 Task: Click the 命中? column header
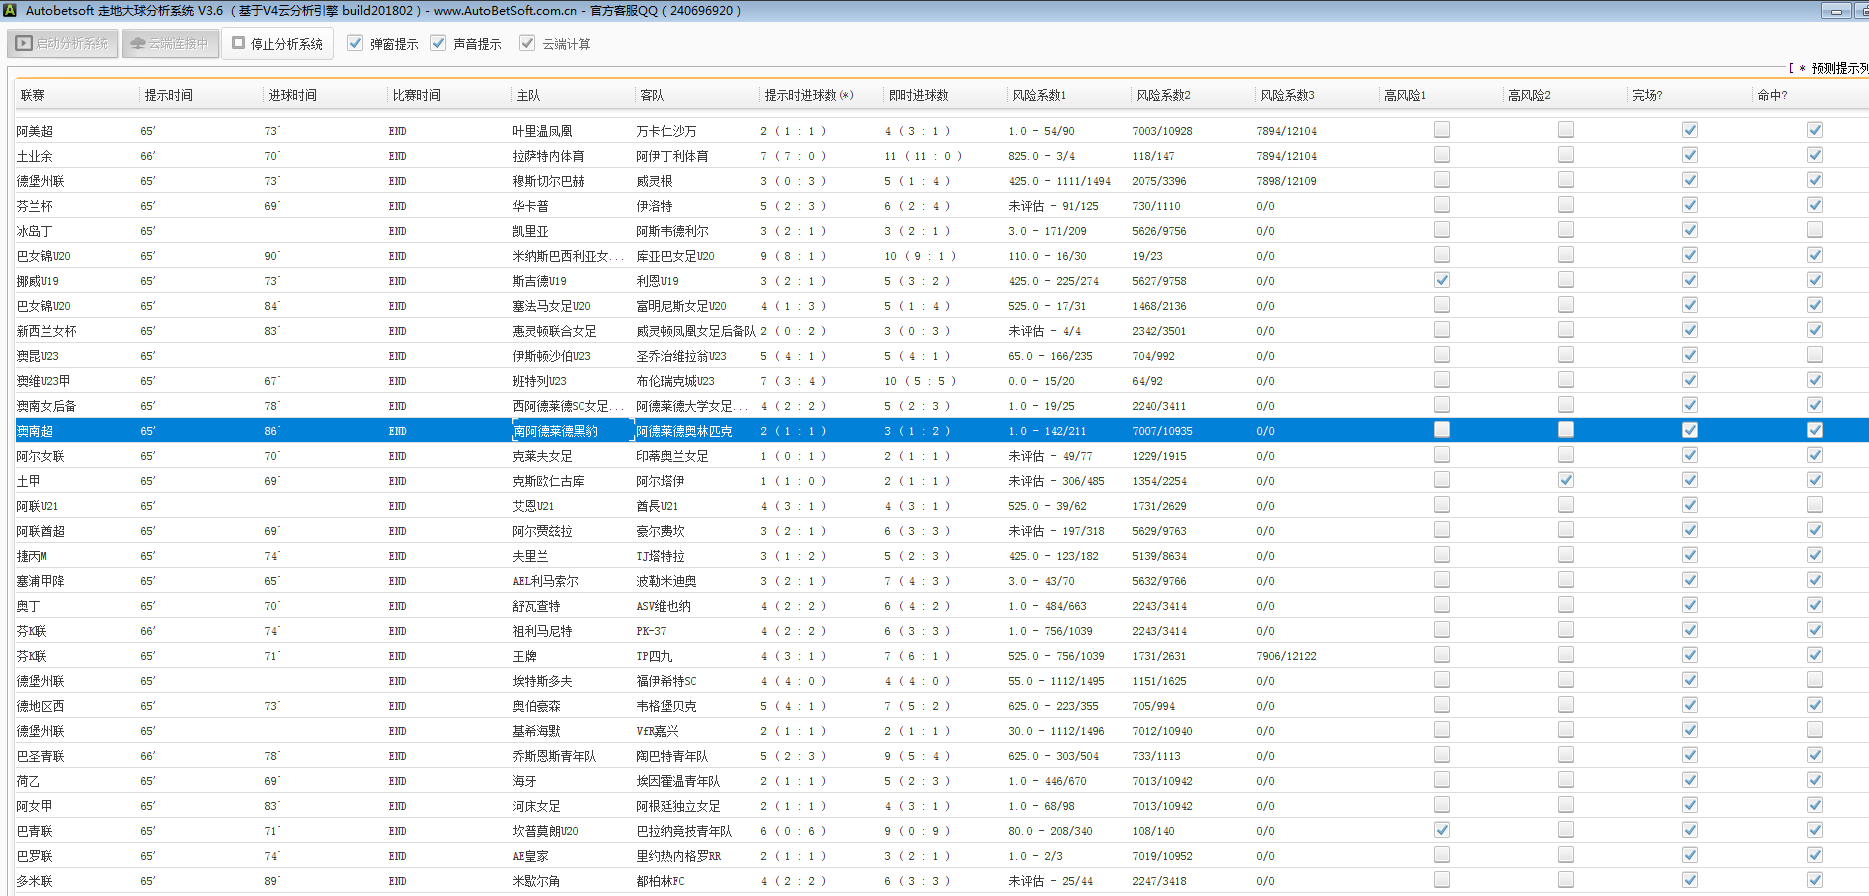point(1771,96)
